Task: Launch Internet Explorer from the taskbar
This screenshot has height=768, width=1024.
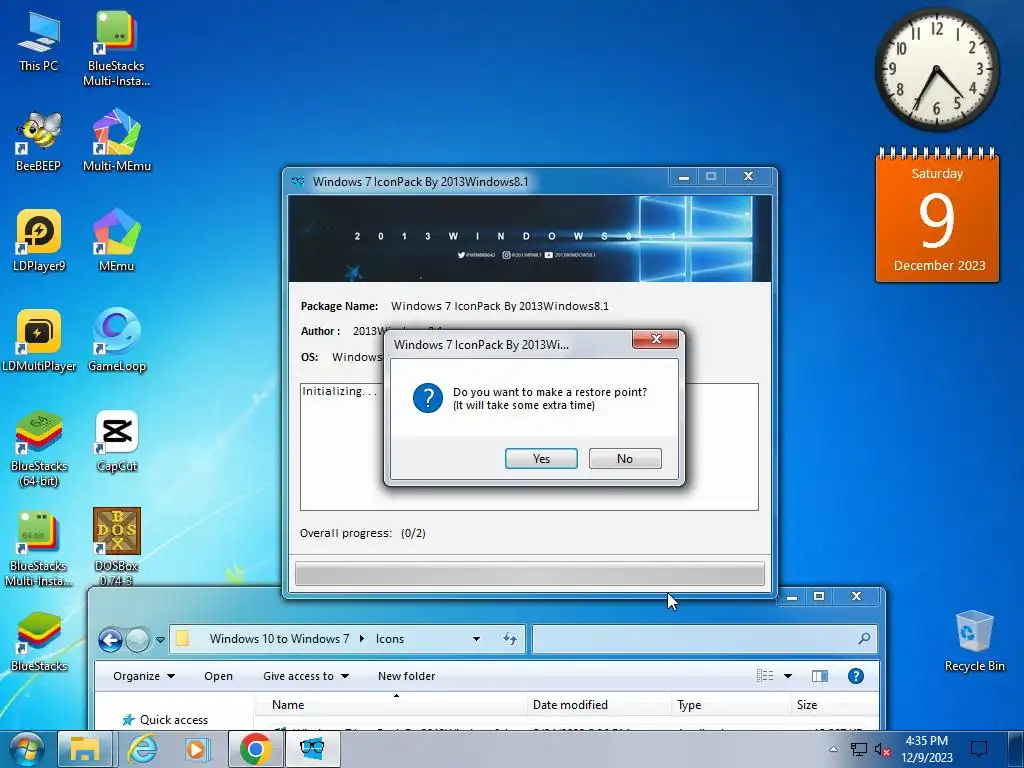Action: (142, 749)
